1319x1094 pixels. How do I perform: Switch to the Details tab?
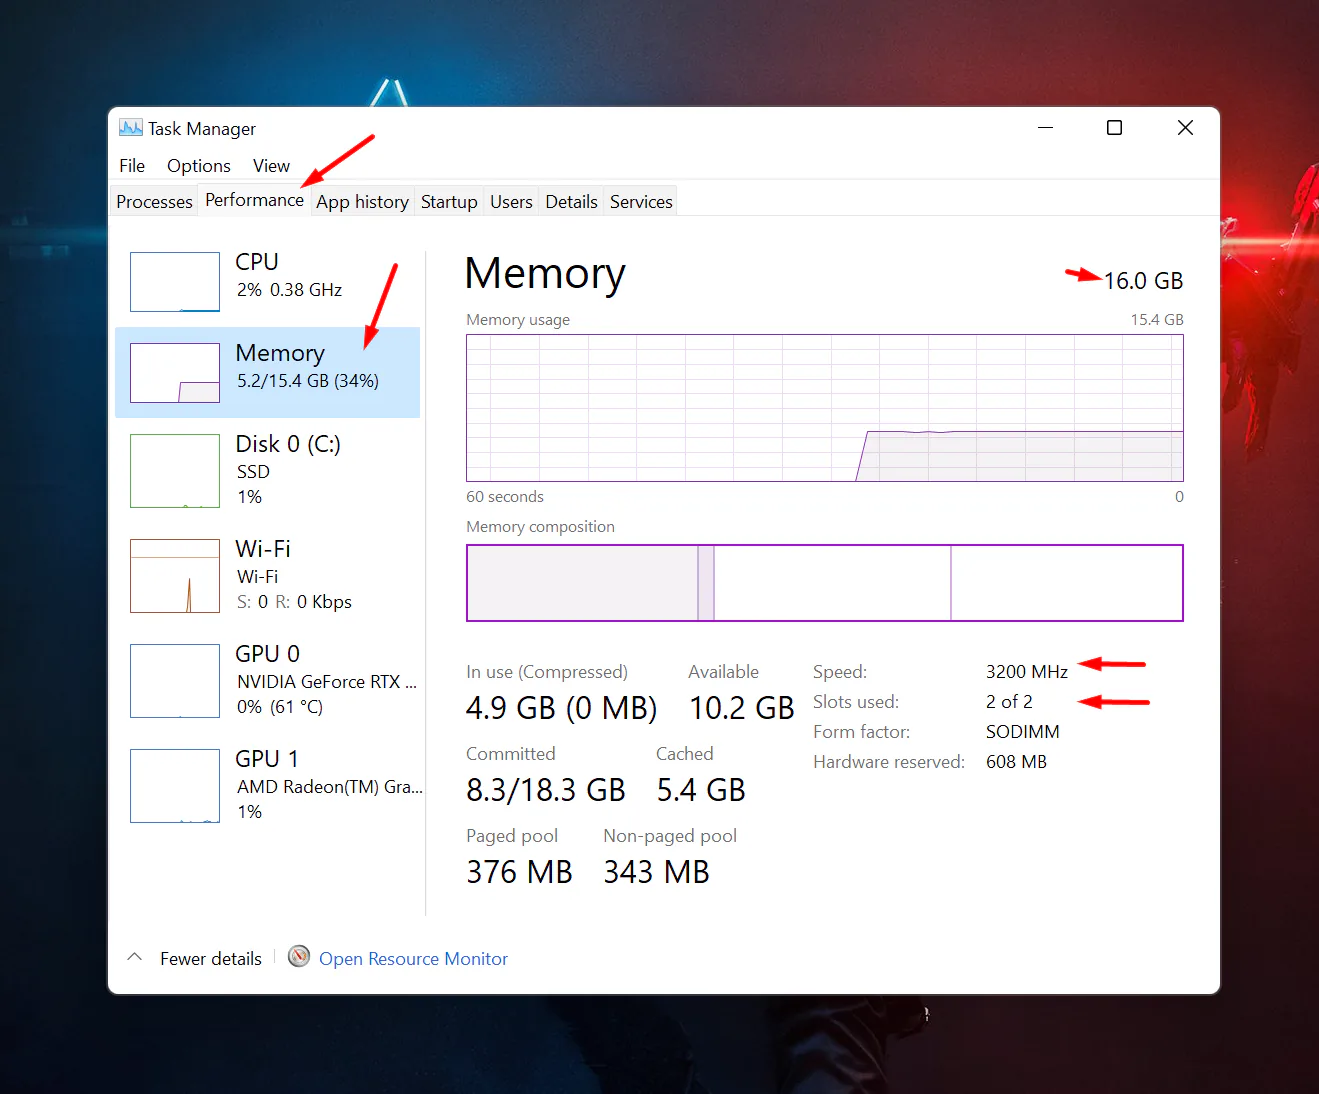point(571,201)
